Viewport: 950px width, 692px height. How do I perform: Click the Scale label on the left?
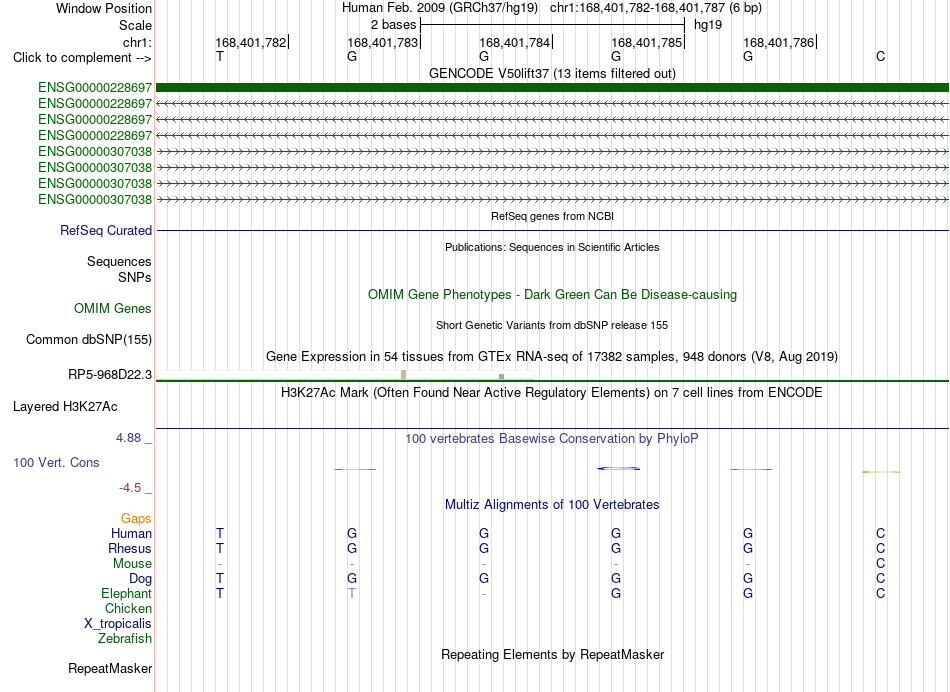click(135, 25)
